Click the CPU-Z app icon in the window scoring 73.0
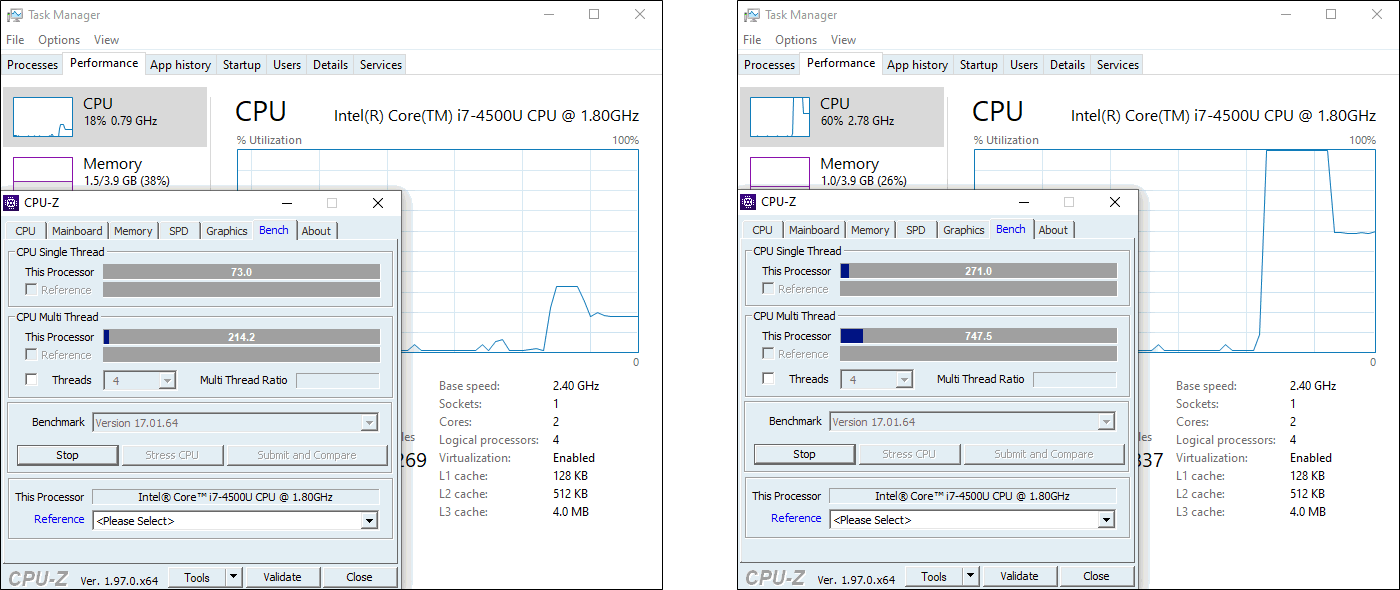 [12, 203]
